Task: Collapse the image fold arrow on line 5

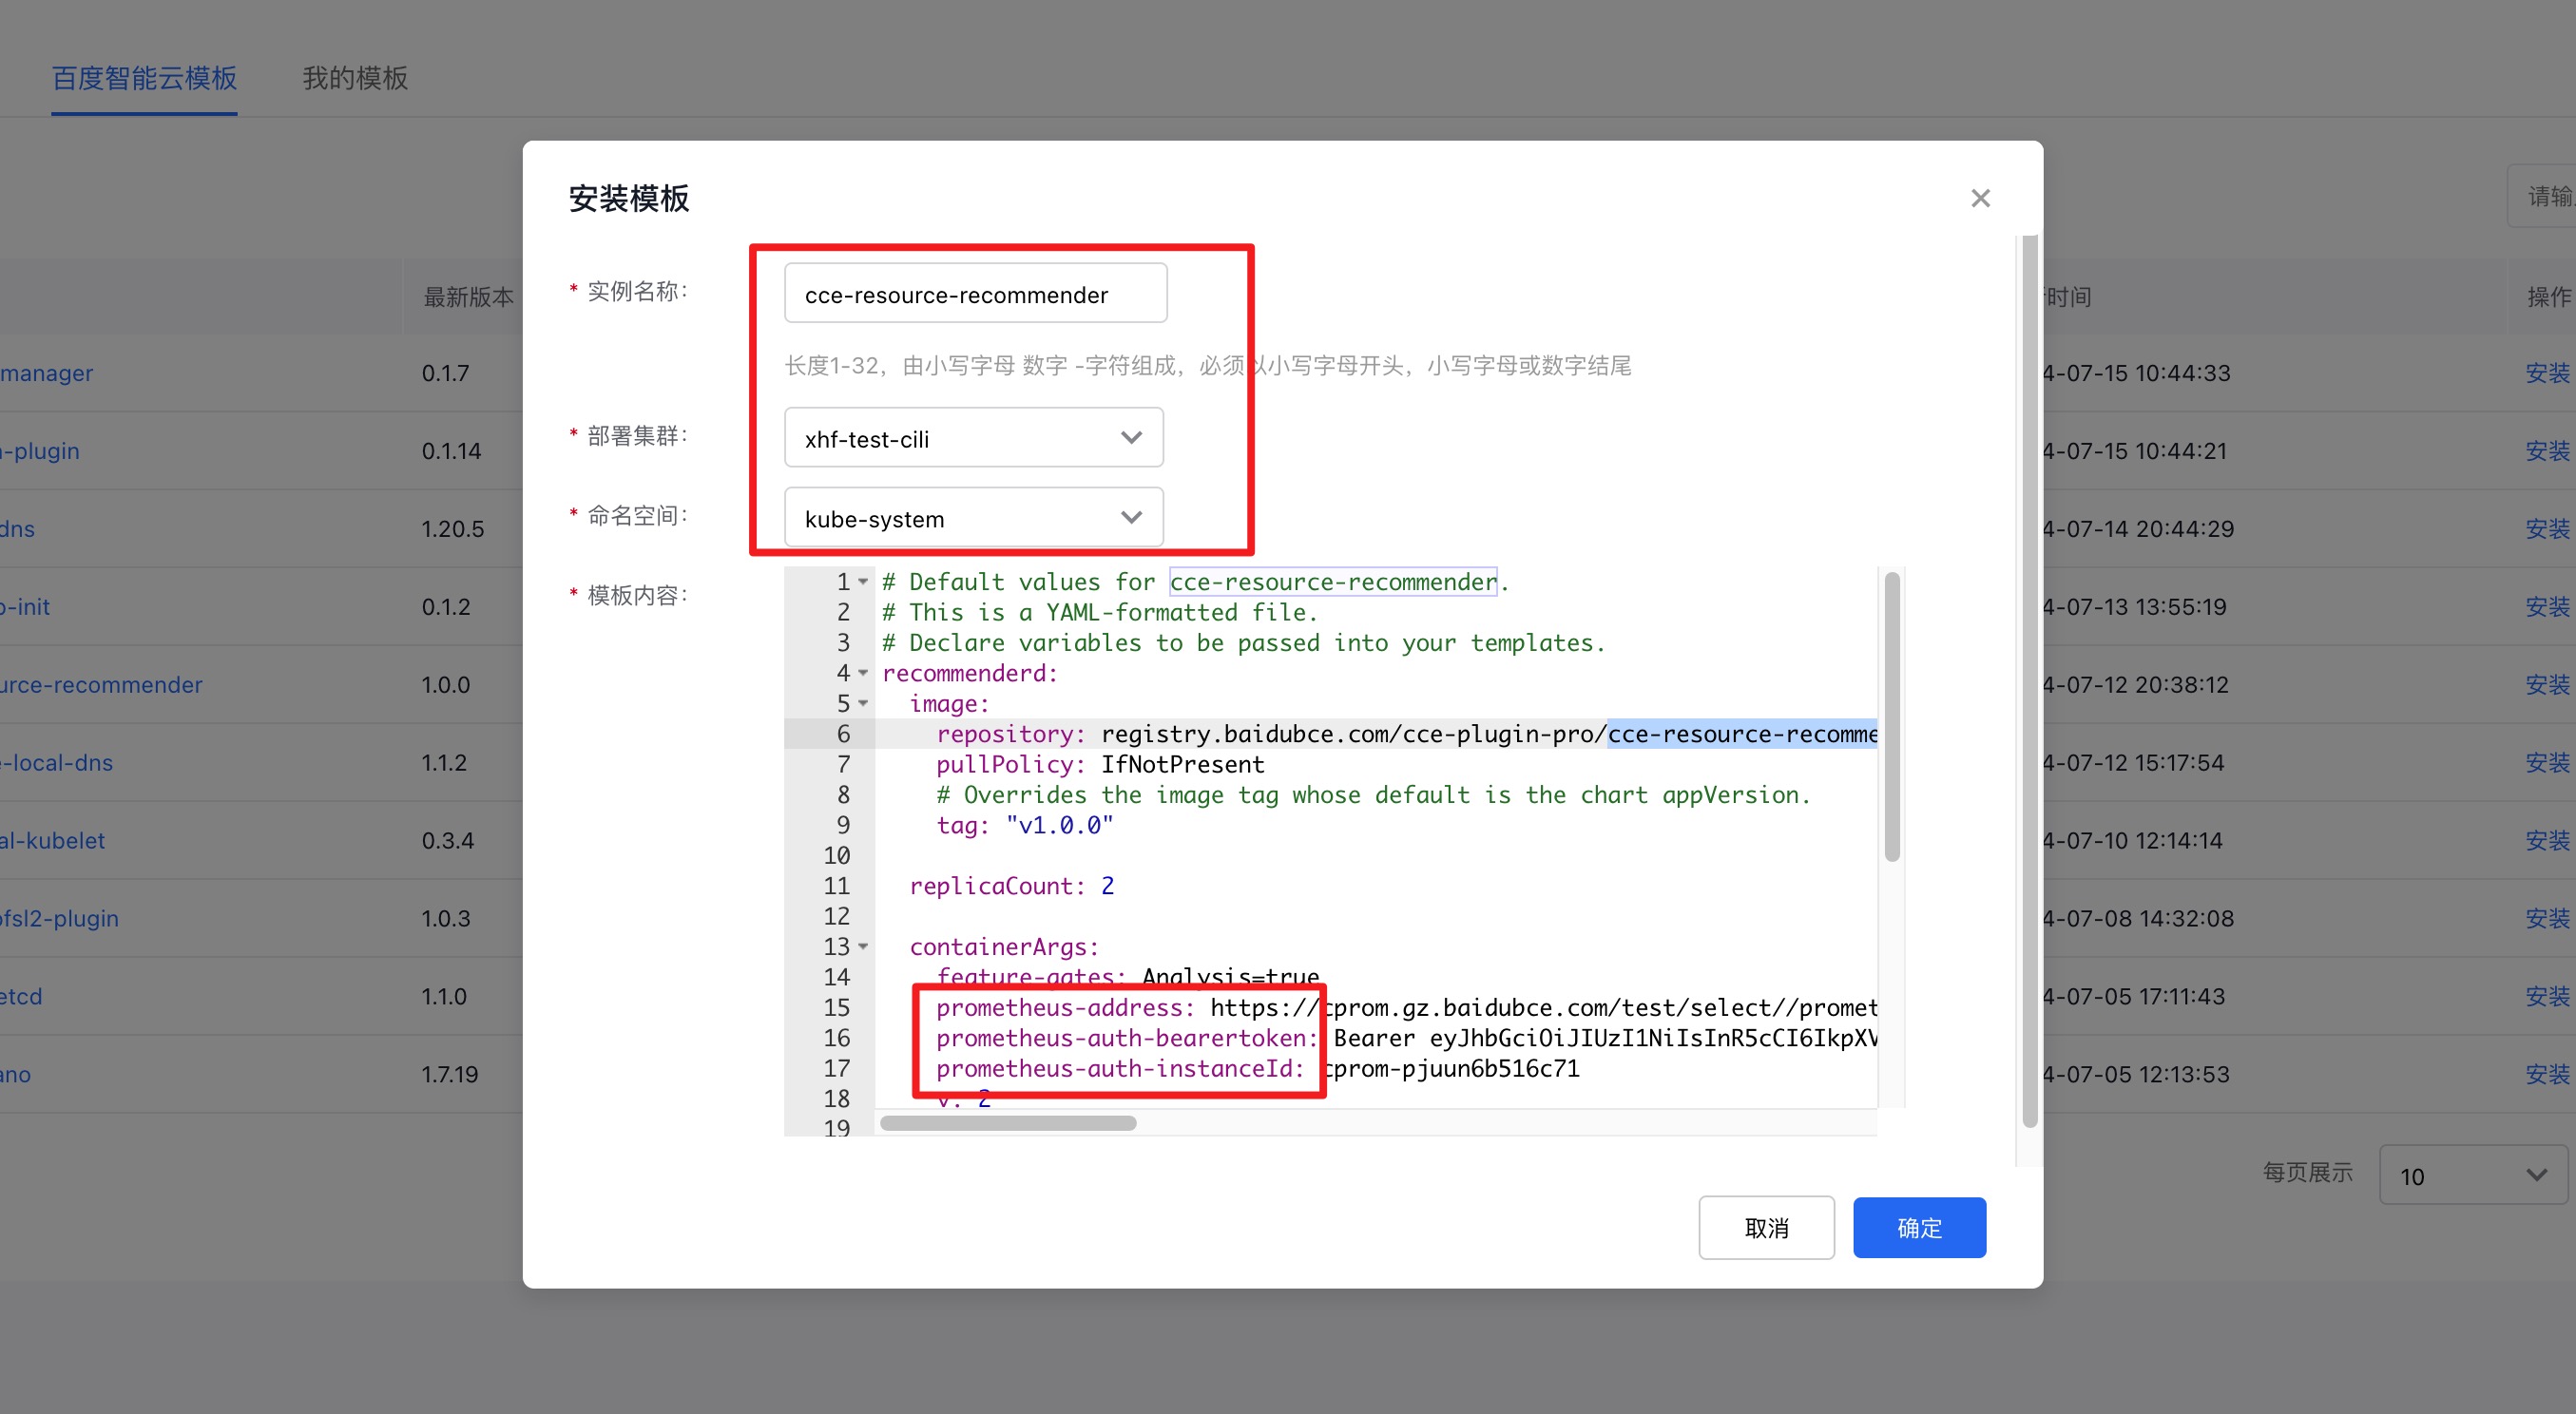Action: [863, 703]
